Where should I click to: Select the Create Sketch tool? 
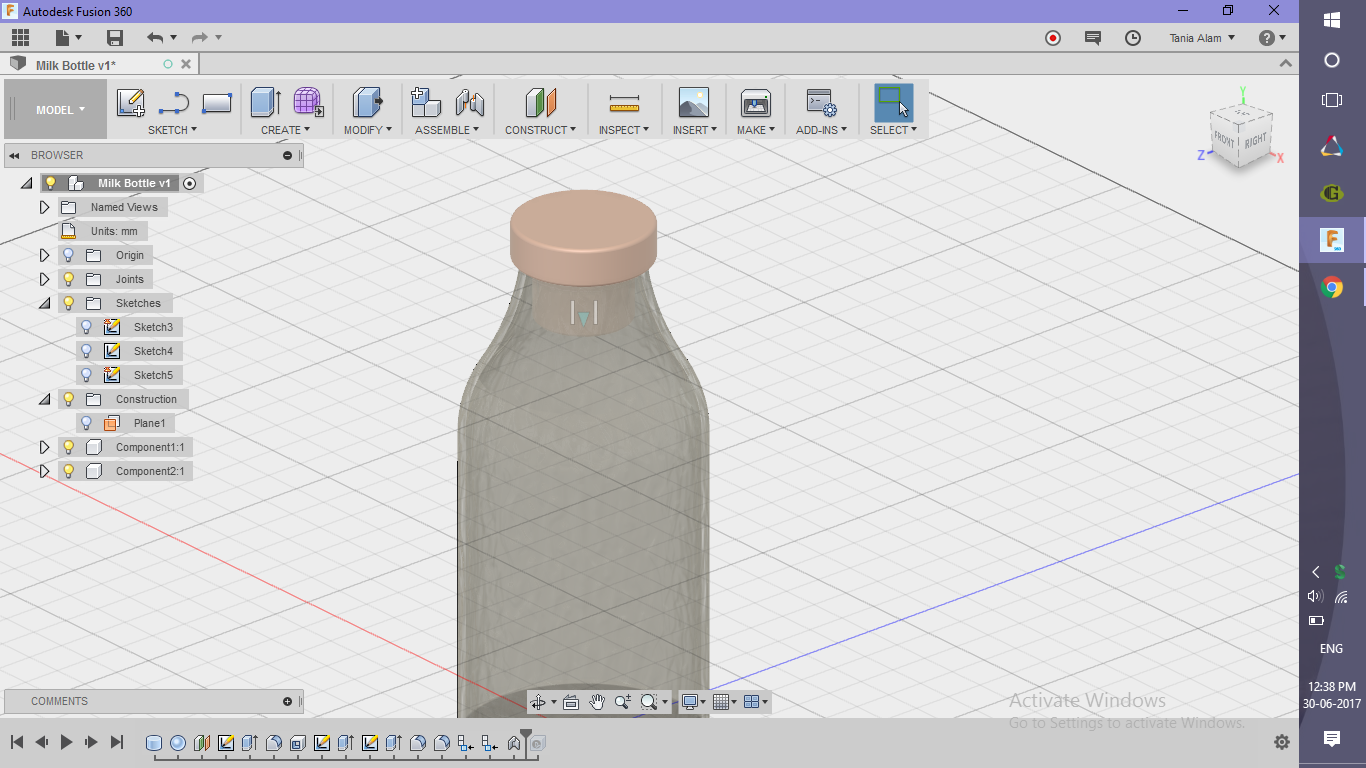[x=131, y=103]
